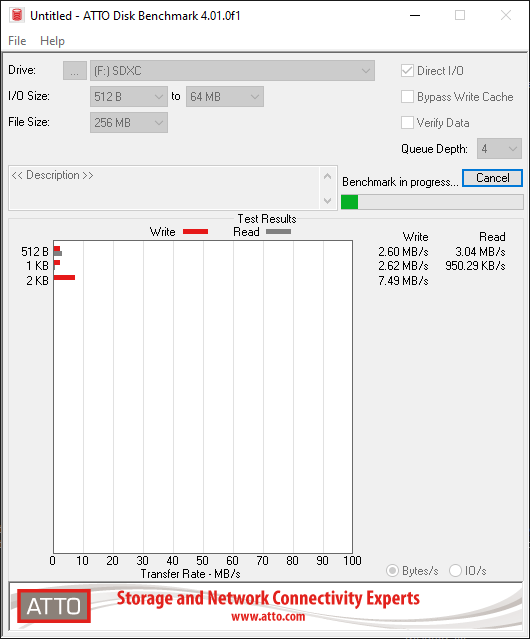The height and width of the screenshot is (639, 530).
Task: Click the 512 B row label
Action: pos(35,251)
